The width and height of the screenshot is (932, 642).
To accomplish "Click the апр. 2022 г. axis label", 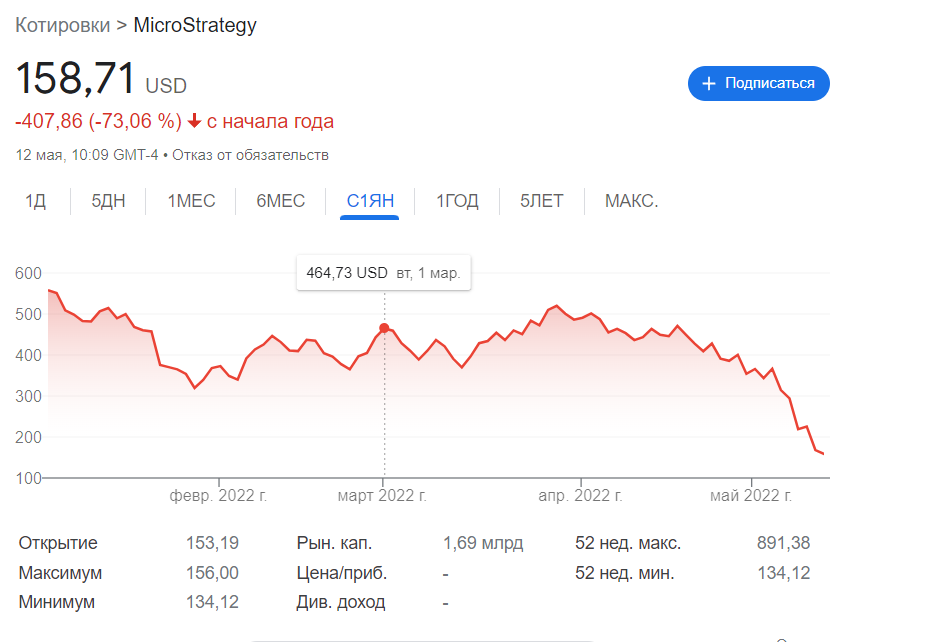I will point(580,495).
